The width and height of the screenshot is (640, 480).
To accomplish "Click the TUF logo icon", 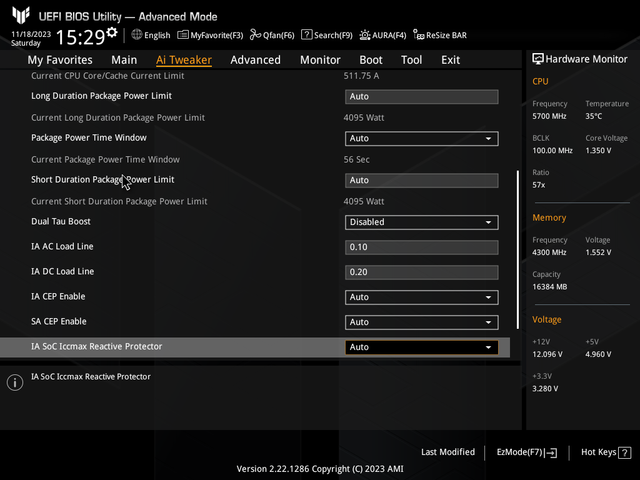I will point(21,16).
